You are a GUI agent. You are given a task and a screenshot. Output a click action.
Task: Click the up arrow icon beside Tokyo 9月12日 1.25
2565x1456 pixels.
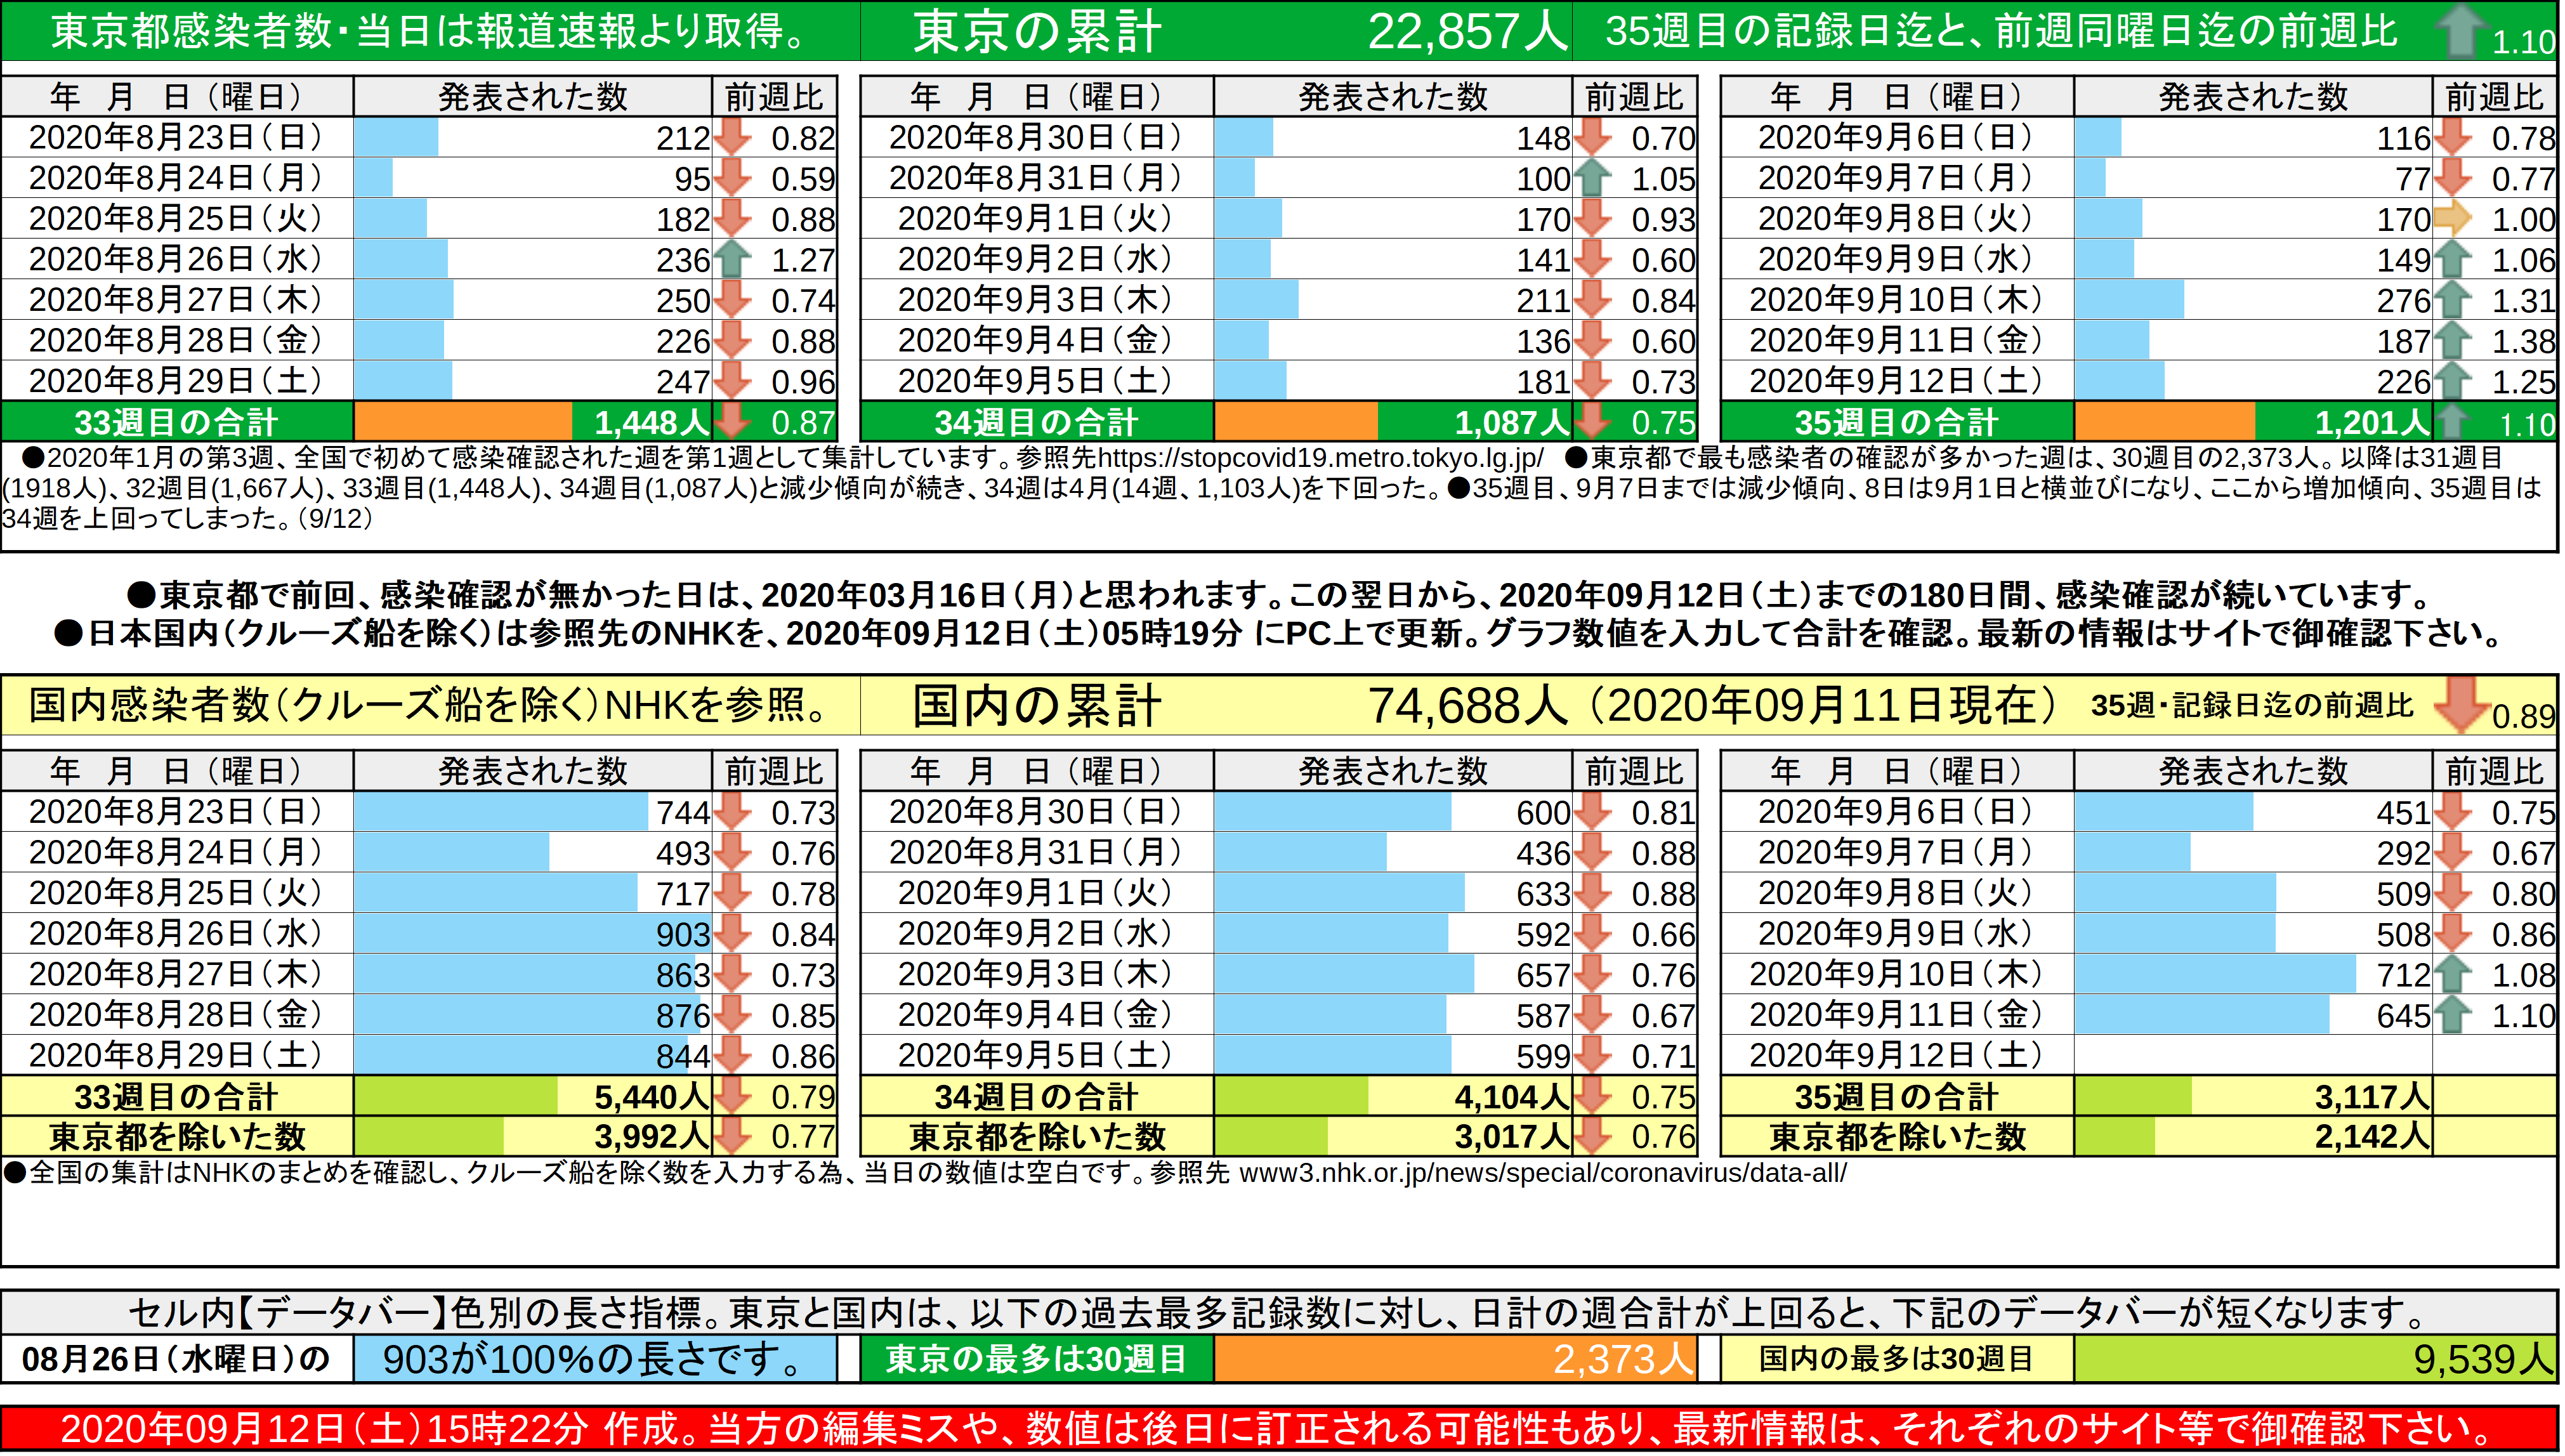[2452, 382]
